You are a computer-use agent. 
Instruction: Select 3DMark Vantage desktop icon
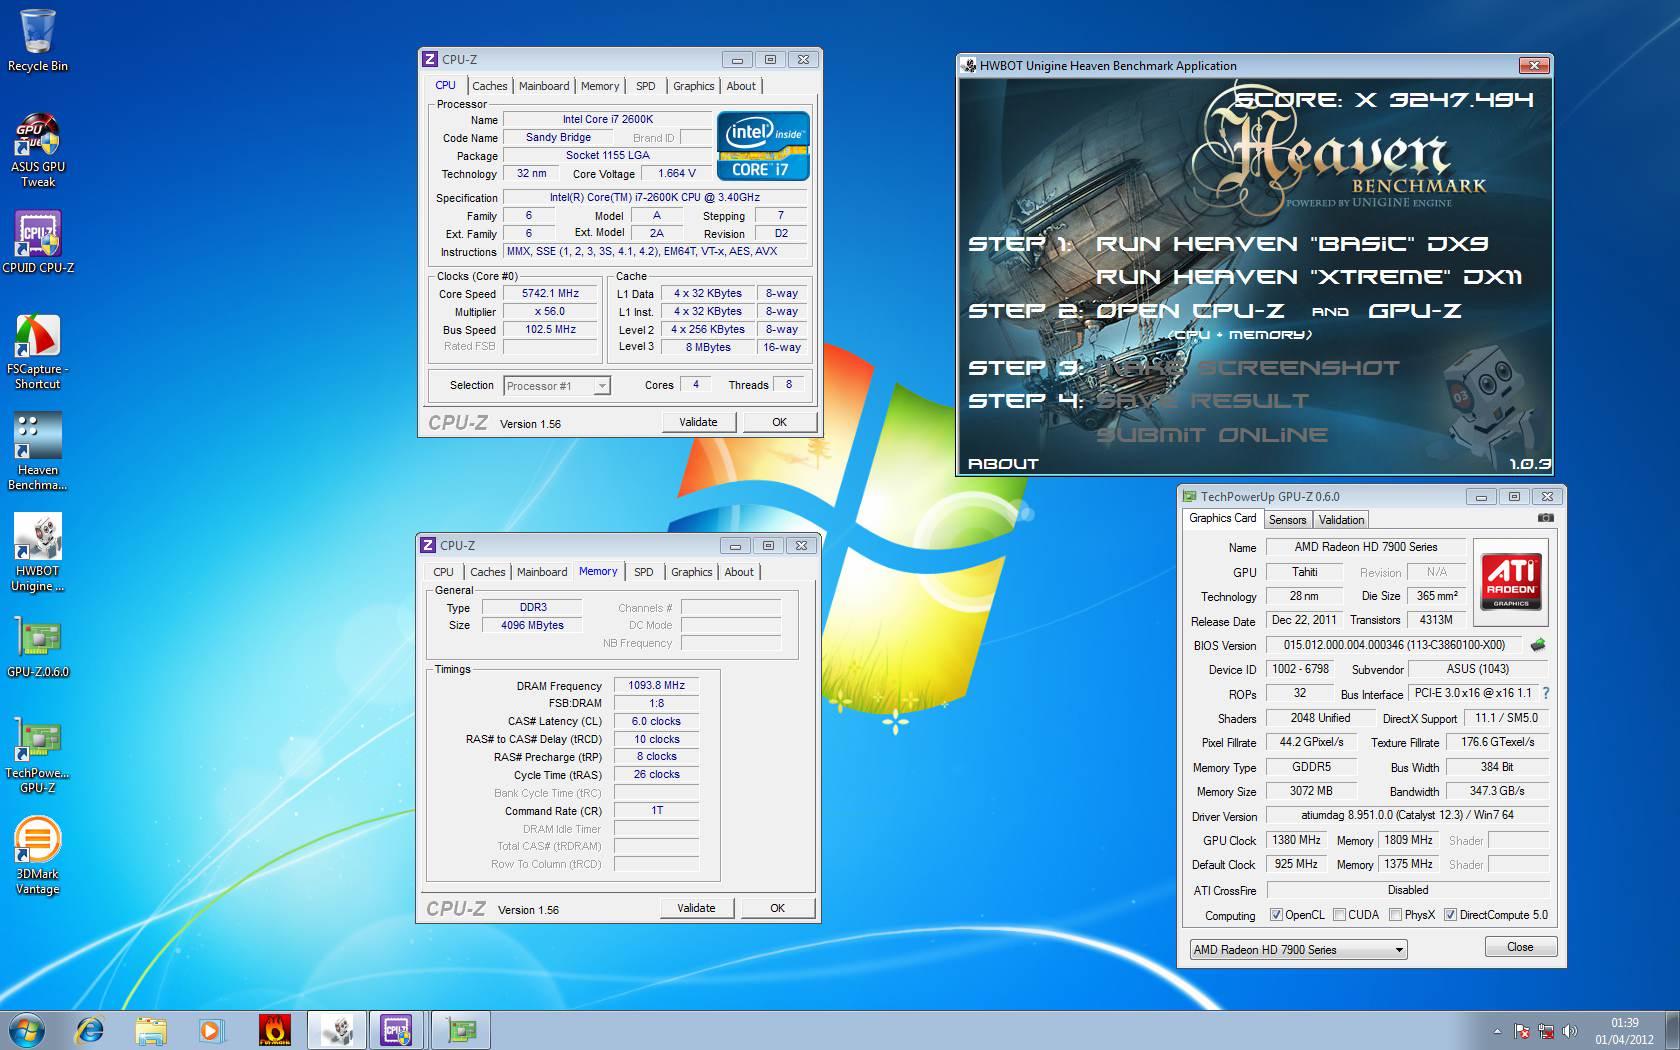[x=38, y=856]
